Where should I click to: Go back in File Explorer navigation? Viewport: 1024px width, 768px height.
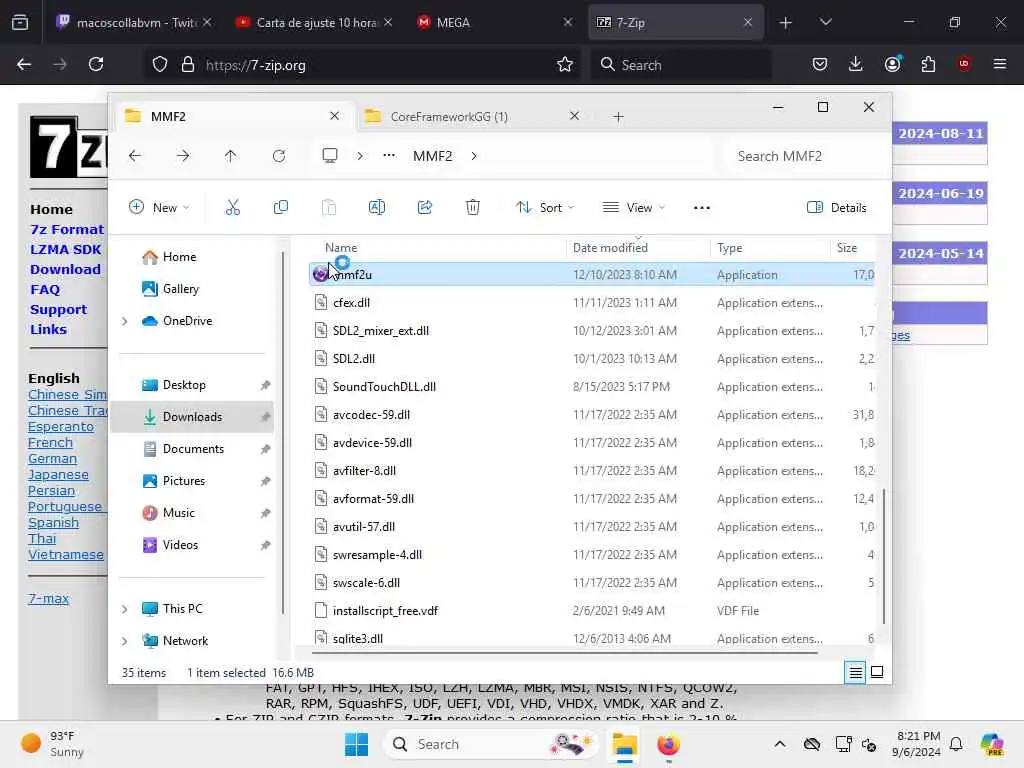(135, 156)
